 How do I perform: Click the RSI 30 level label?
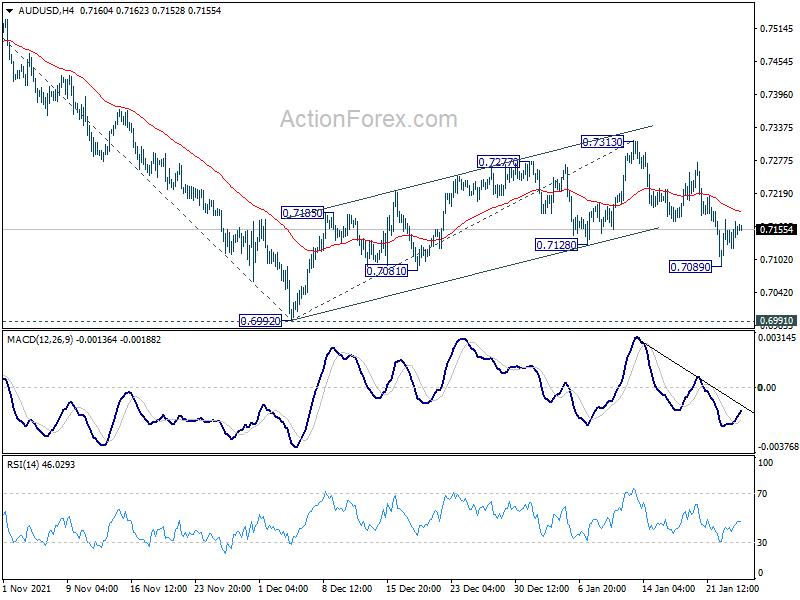pos(762,542)
